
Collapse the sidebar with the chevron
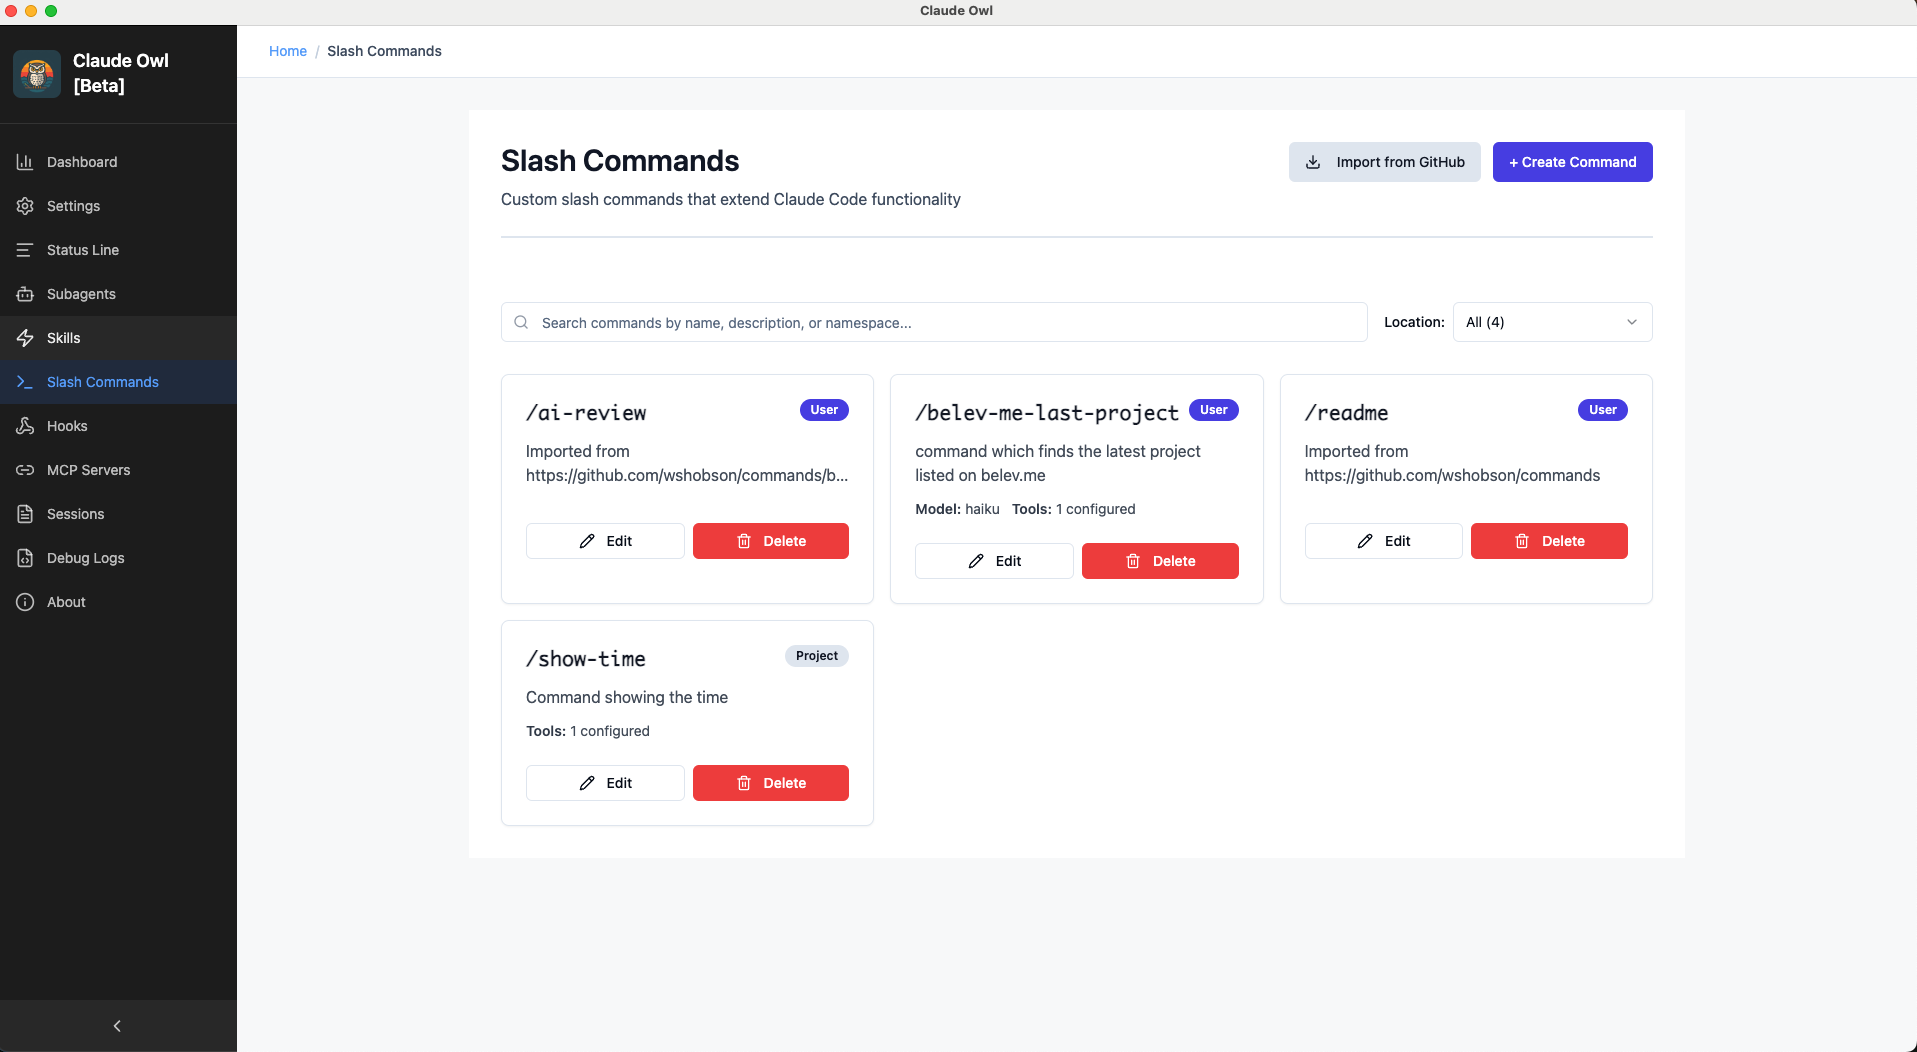pos(117,1026)
